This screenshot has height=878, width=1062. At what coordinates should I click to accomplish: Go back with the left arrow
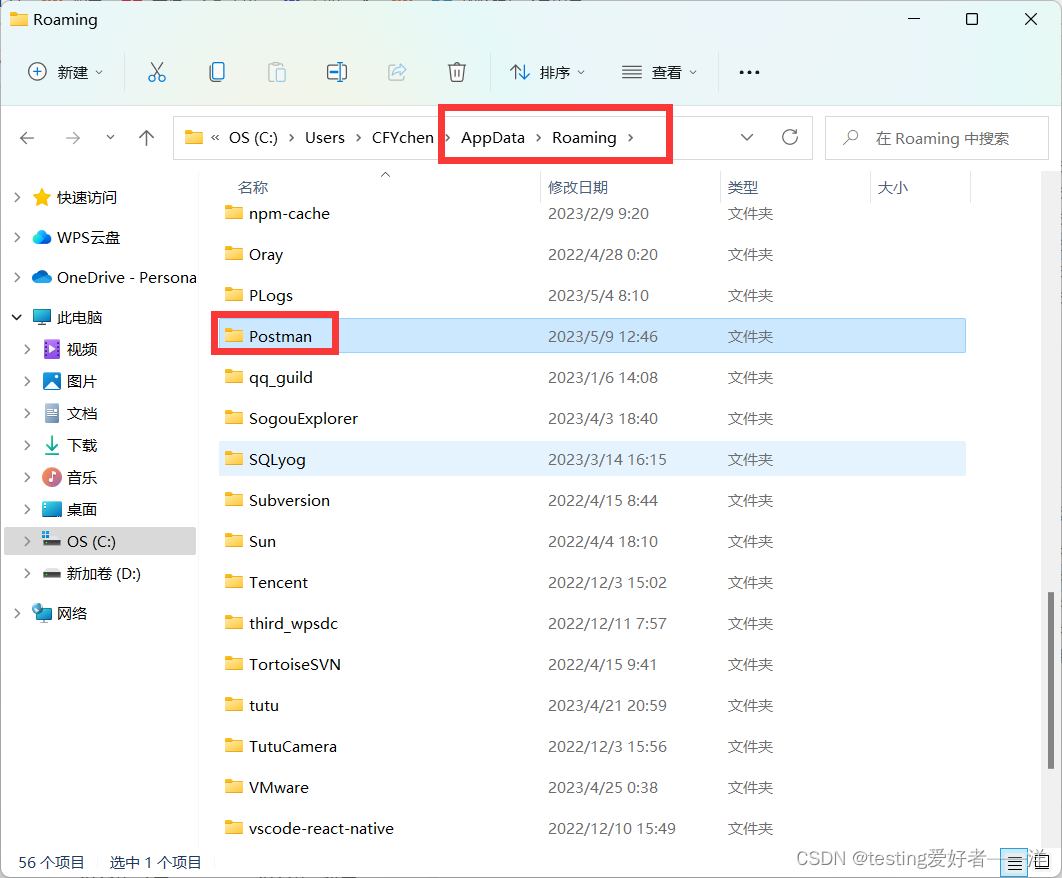27,138
